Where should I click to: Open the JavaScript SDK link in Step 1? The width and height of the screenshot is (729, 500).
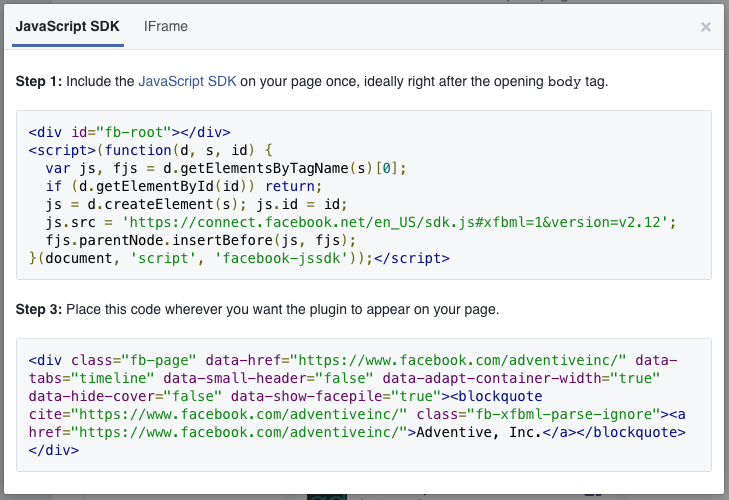coord(187,81)
